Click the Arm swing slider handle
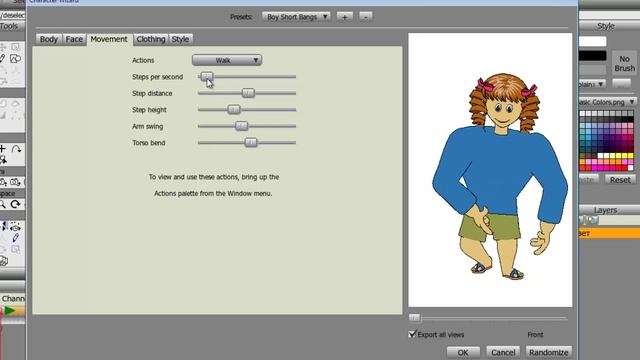Viewport: 640px width, 360px height. tap(241, 126)
